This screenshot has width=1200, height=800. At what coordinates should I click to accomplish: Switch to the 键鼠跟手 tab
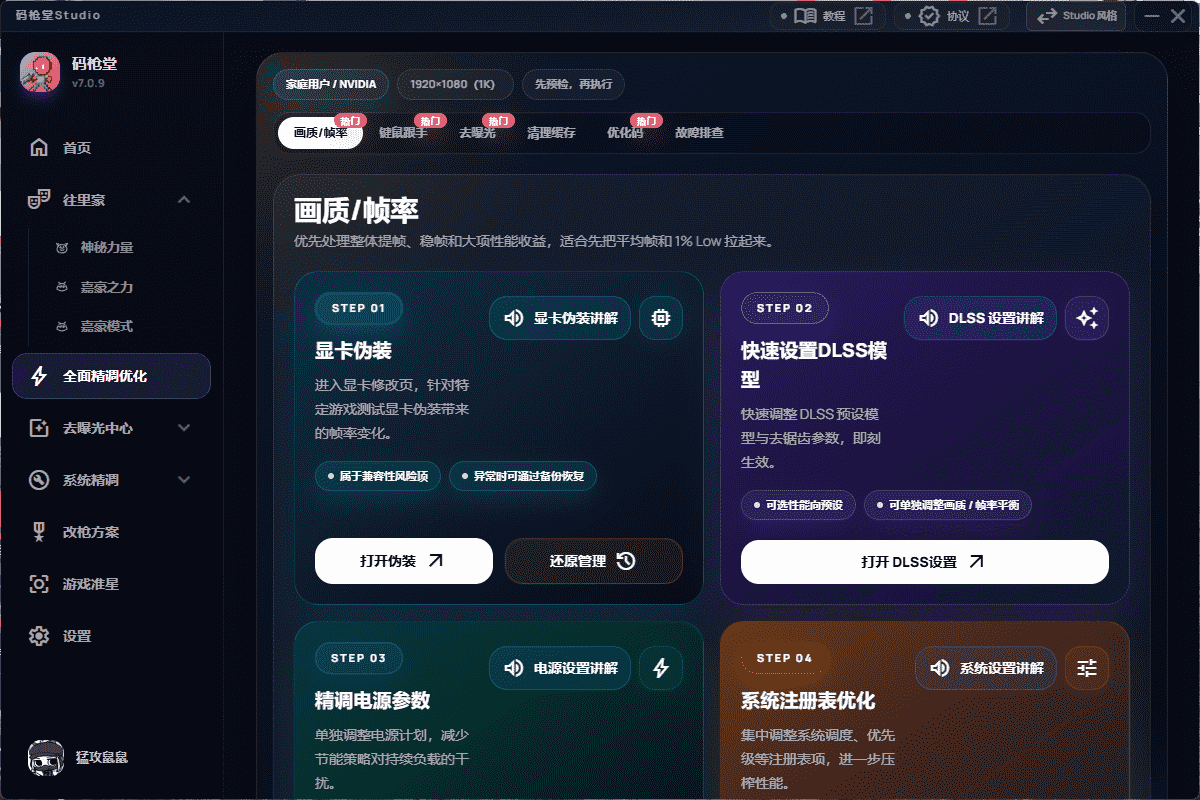(x=403, y=133)
